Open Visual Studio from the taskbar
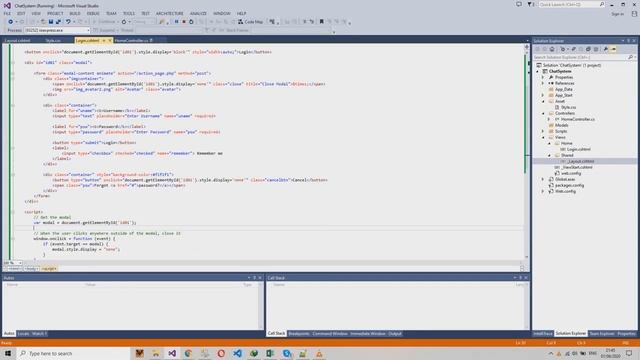 pos(172,353)
